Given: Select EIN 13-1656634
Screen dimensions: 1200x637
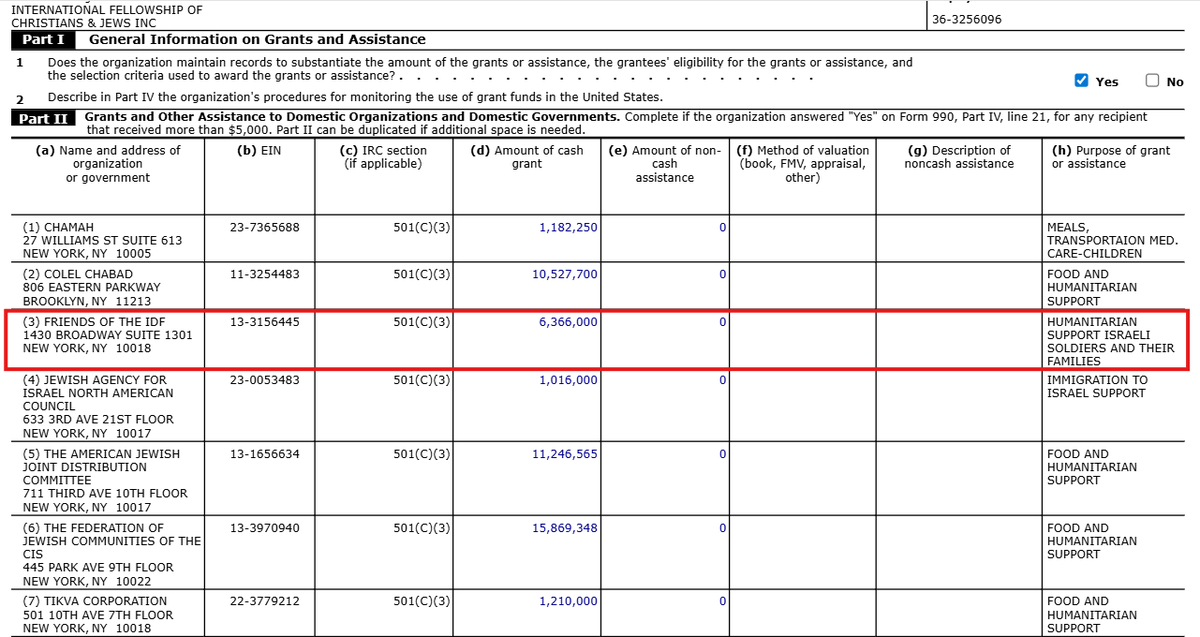Looking at the screenshot, I should click(x=264, y=454).
